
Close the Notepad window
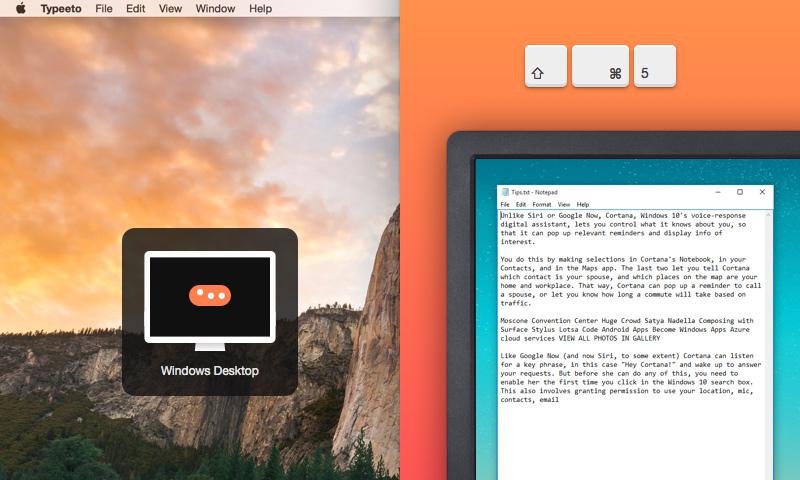point(762,192)
